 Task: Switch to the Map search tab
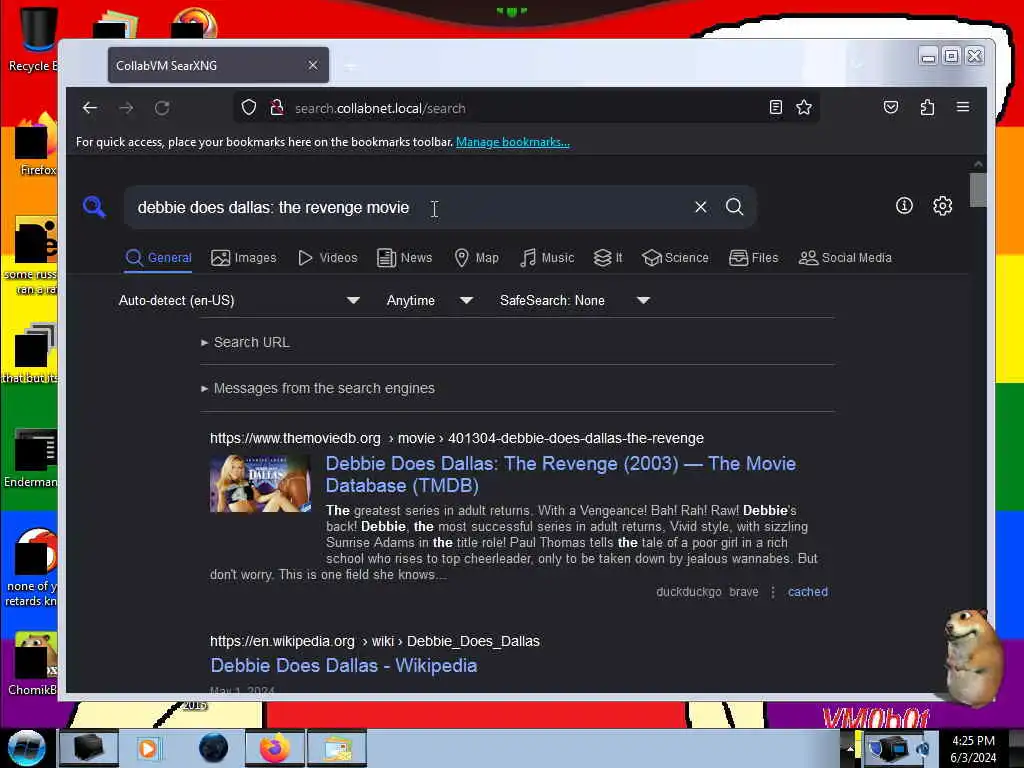tap(477, 258)
